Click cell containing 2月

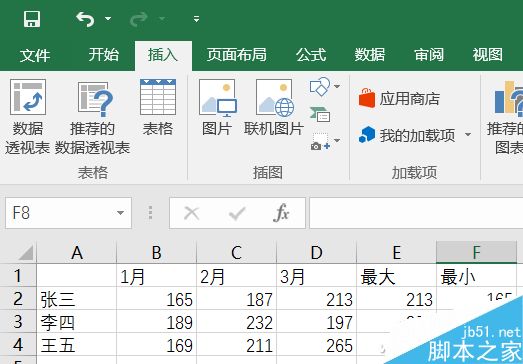(236, 276)
